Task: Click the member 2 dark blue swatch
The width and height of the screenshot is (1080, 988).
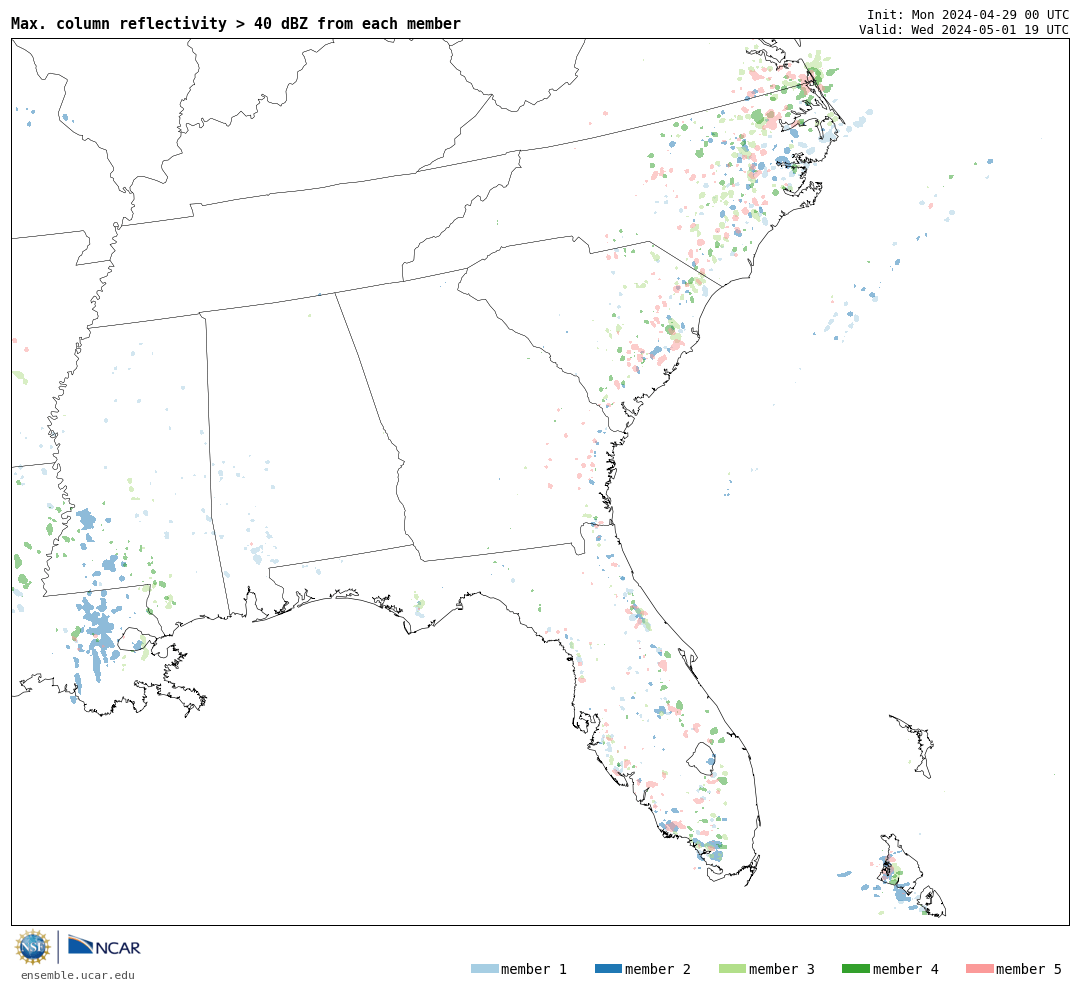Action: [x=608, y=969]
